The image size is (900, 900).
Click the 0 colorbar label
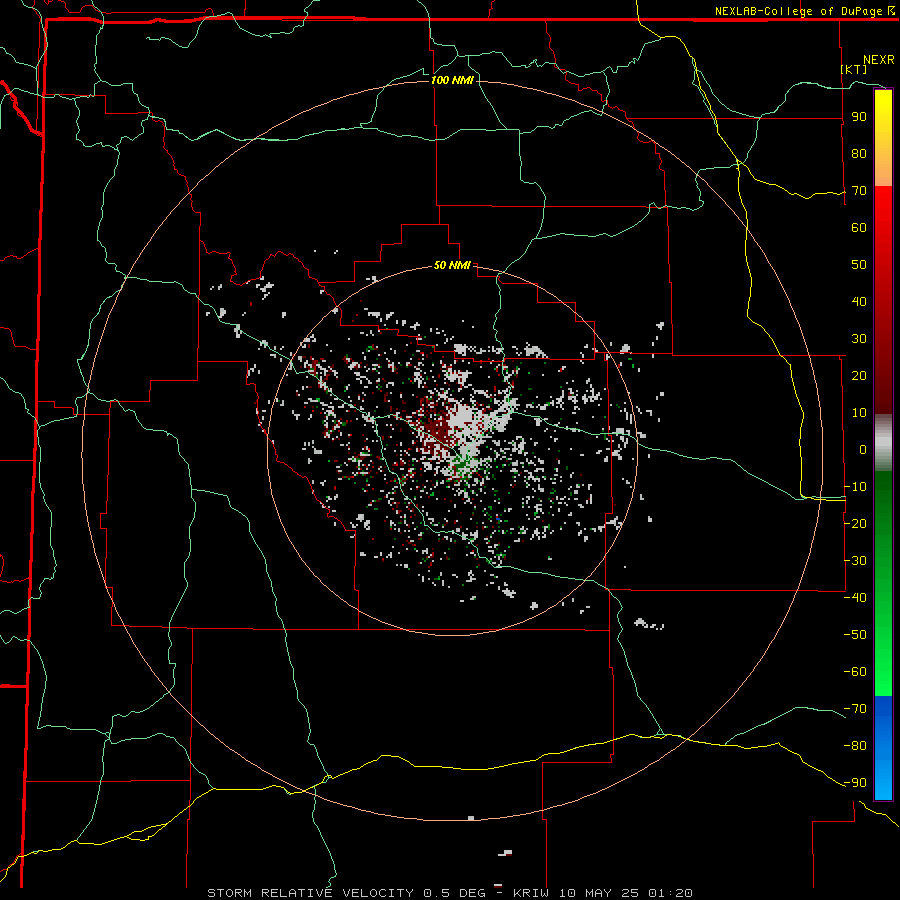(x=863, y=449)
